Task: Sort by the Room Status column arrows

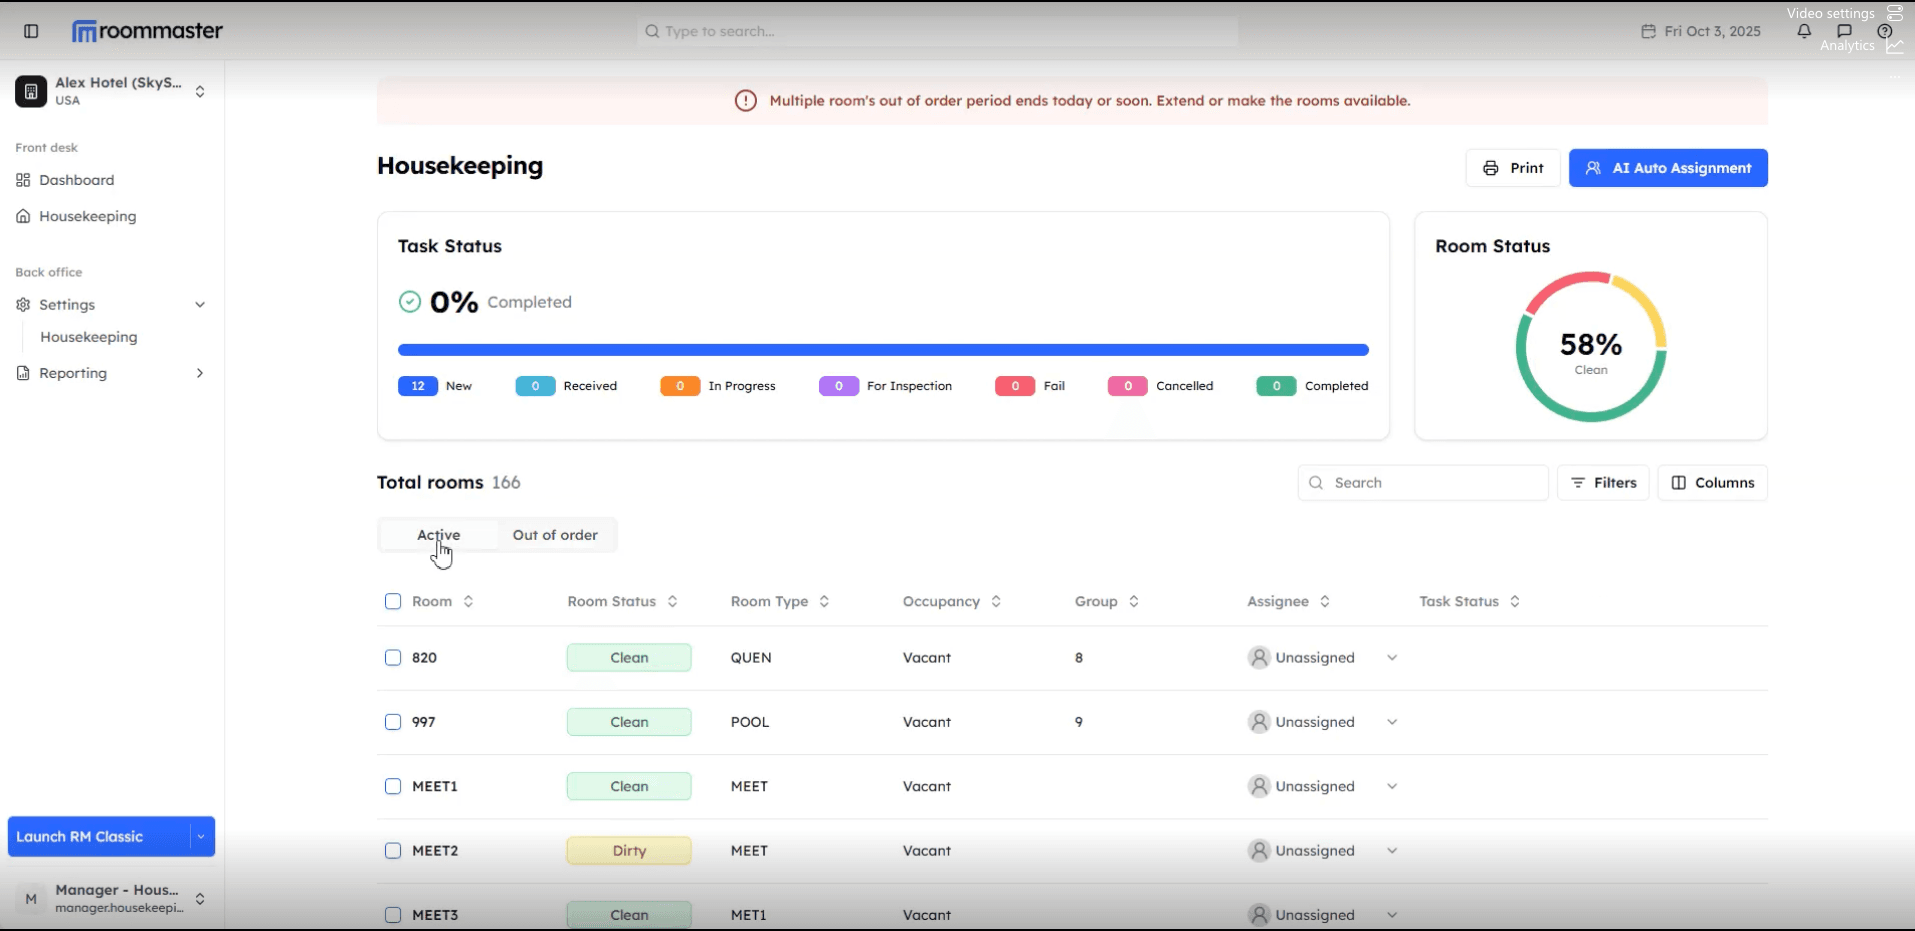Action: pyautogui.click(x=672, y=601)
